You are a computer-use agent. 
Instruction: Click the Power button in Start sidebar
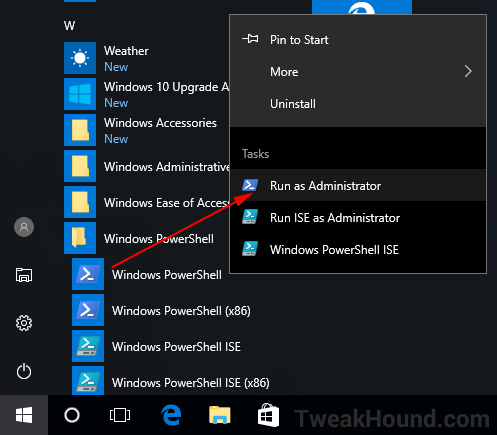[x=24, y=371]
